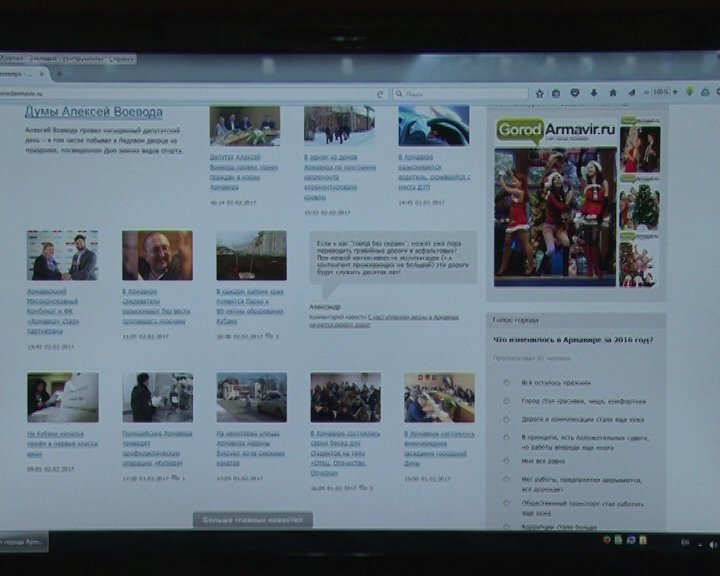Bookmark this page with the star icon
This screenshot has height=576, width=720.
pos(540,94)
